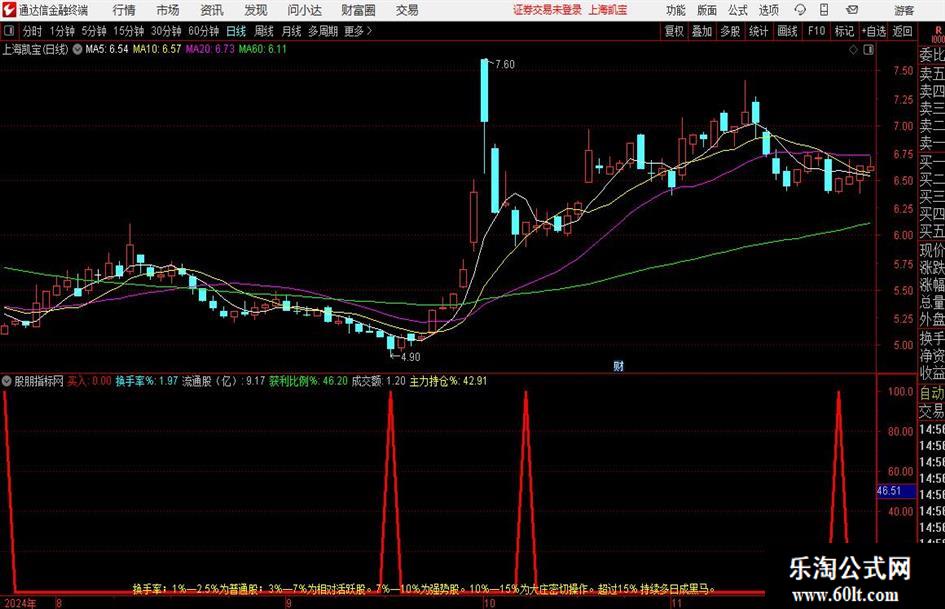
Task: Click +自选 to add to watchlist
Action: 873,31
